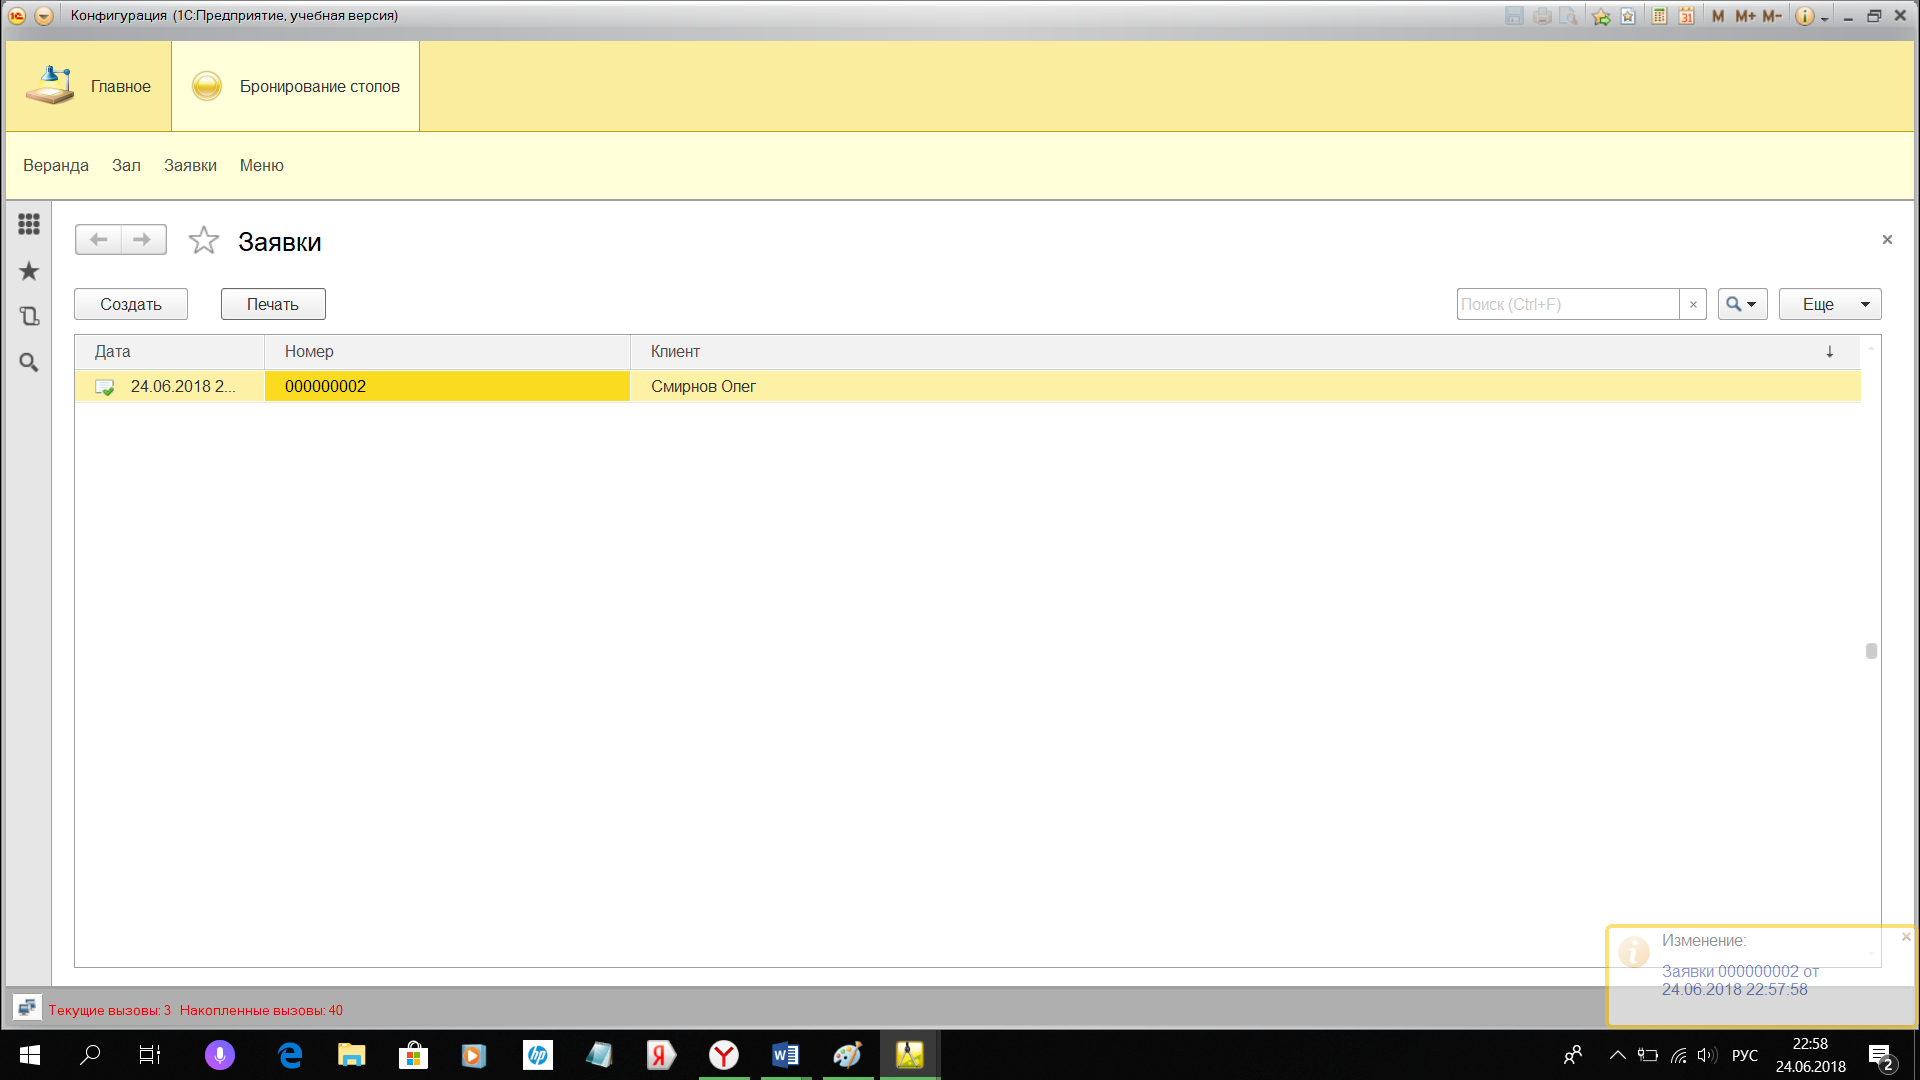Navigate back with left arrow button
This screenshot has height=1080, width=1920.
point(98,240)
